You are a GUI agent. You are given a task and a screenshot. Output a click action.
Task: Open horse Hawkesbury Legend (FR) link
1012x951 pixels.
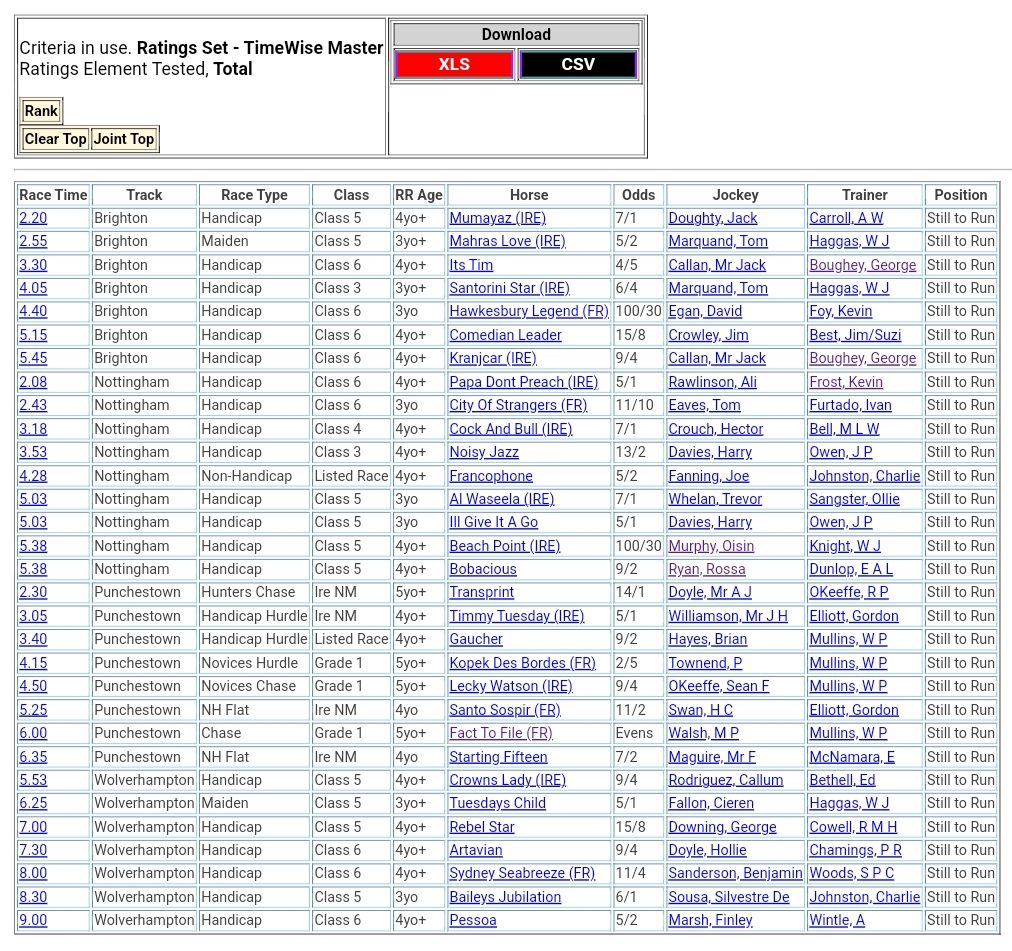pos(528,311)
